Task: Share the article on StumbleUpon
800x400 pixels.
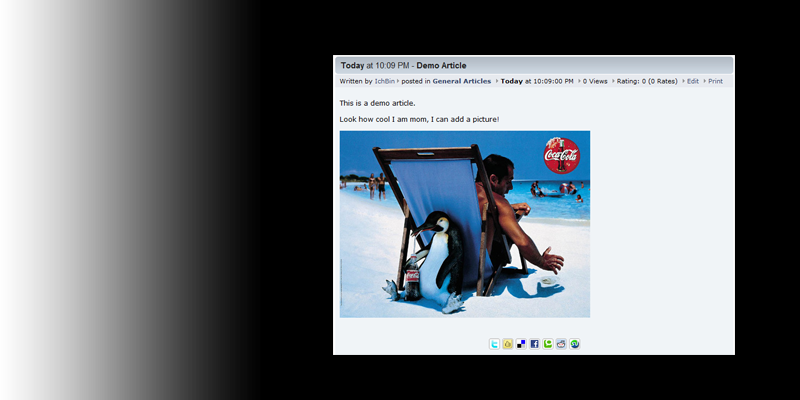Action: coord(575,344)
